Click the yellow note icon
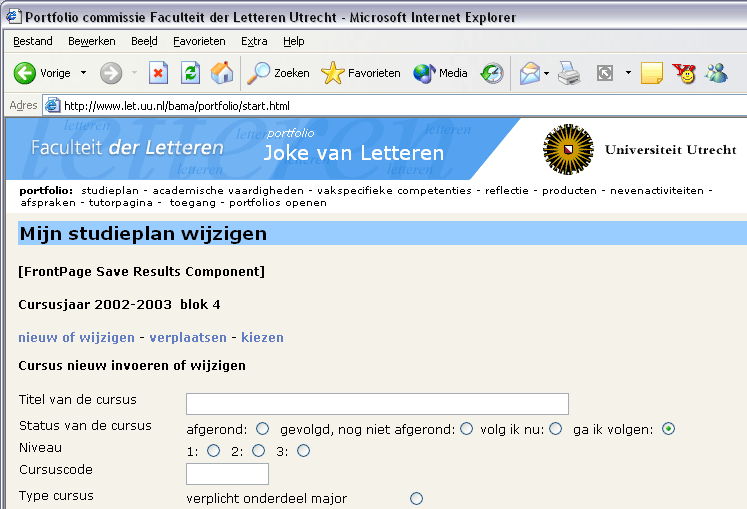 tap(652, 73)
